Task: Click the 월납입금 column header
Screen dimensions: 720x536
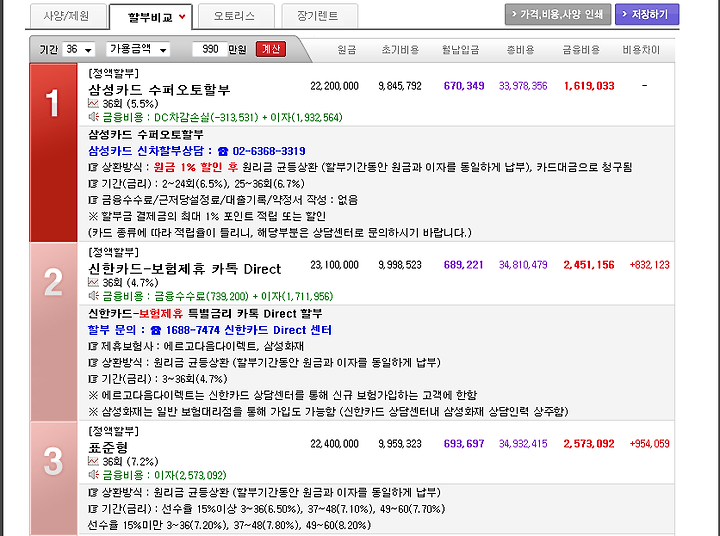Action: pos(460,50)
